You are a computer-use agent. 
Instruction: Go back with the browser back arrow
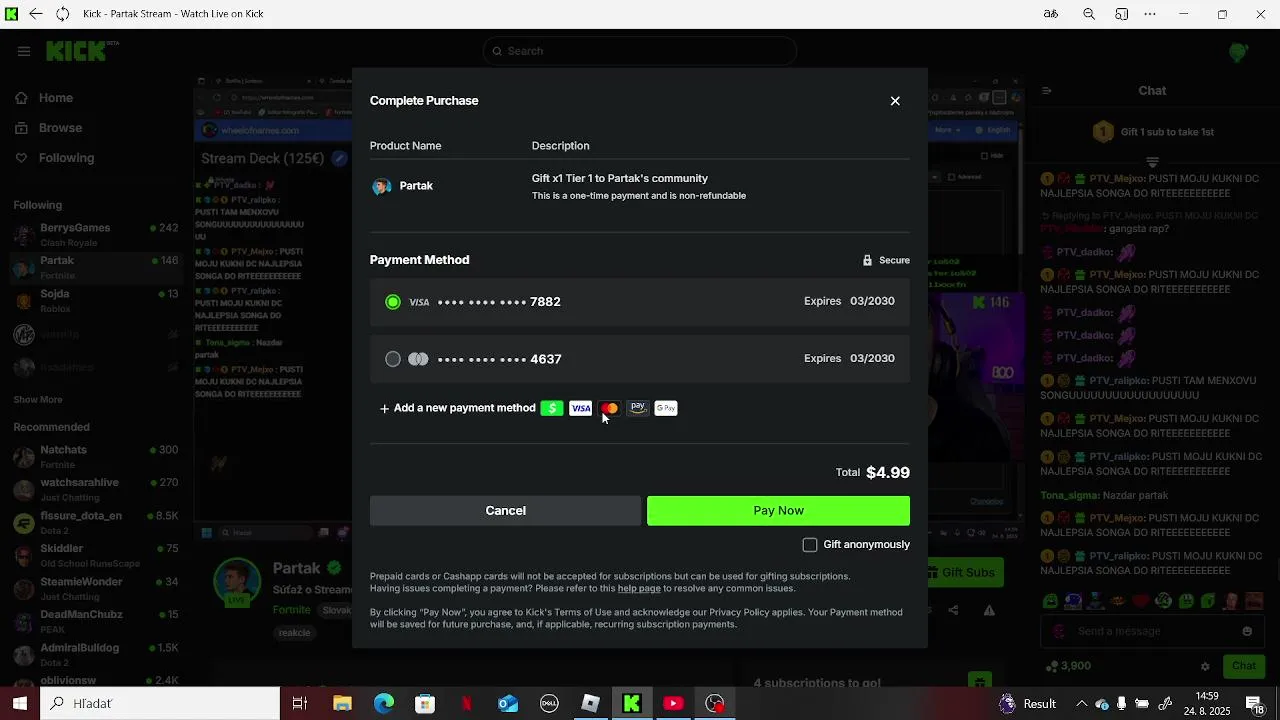pos(36,14)
